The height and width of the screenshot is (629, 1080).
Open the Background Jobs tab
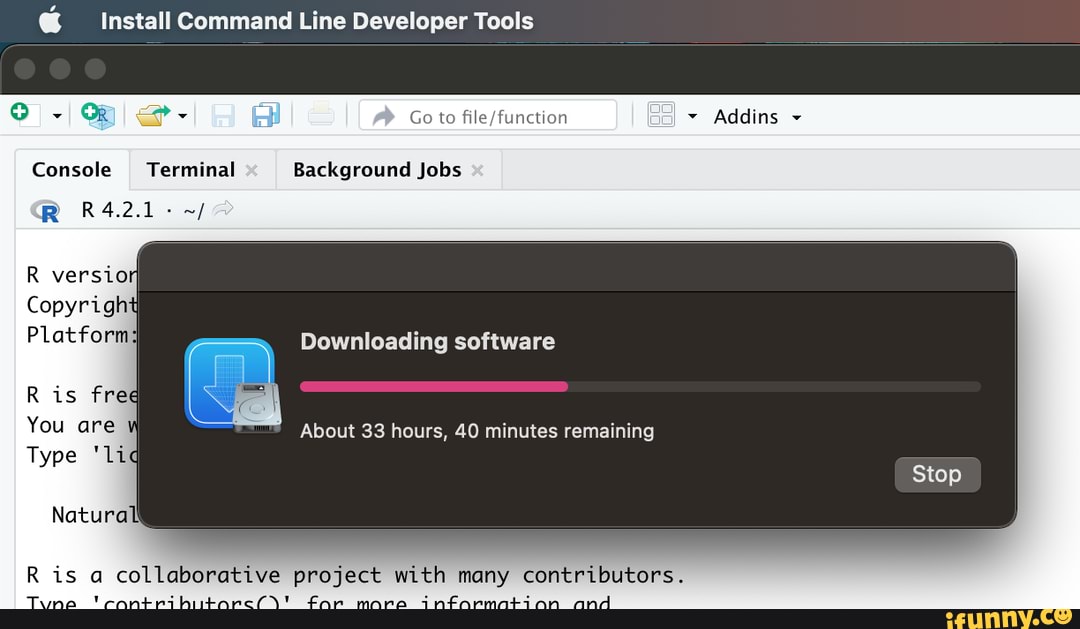tap(376, 170)
